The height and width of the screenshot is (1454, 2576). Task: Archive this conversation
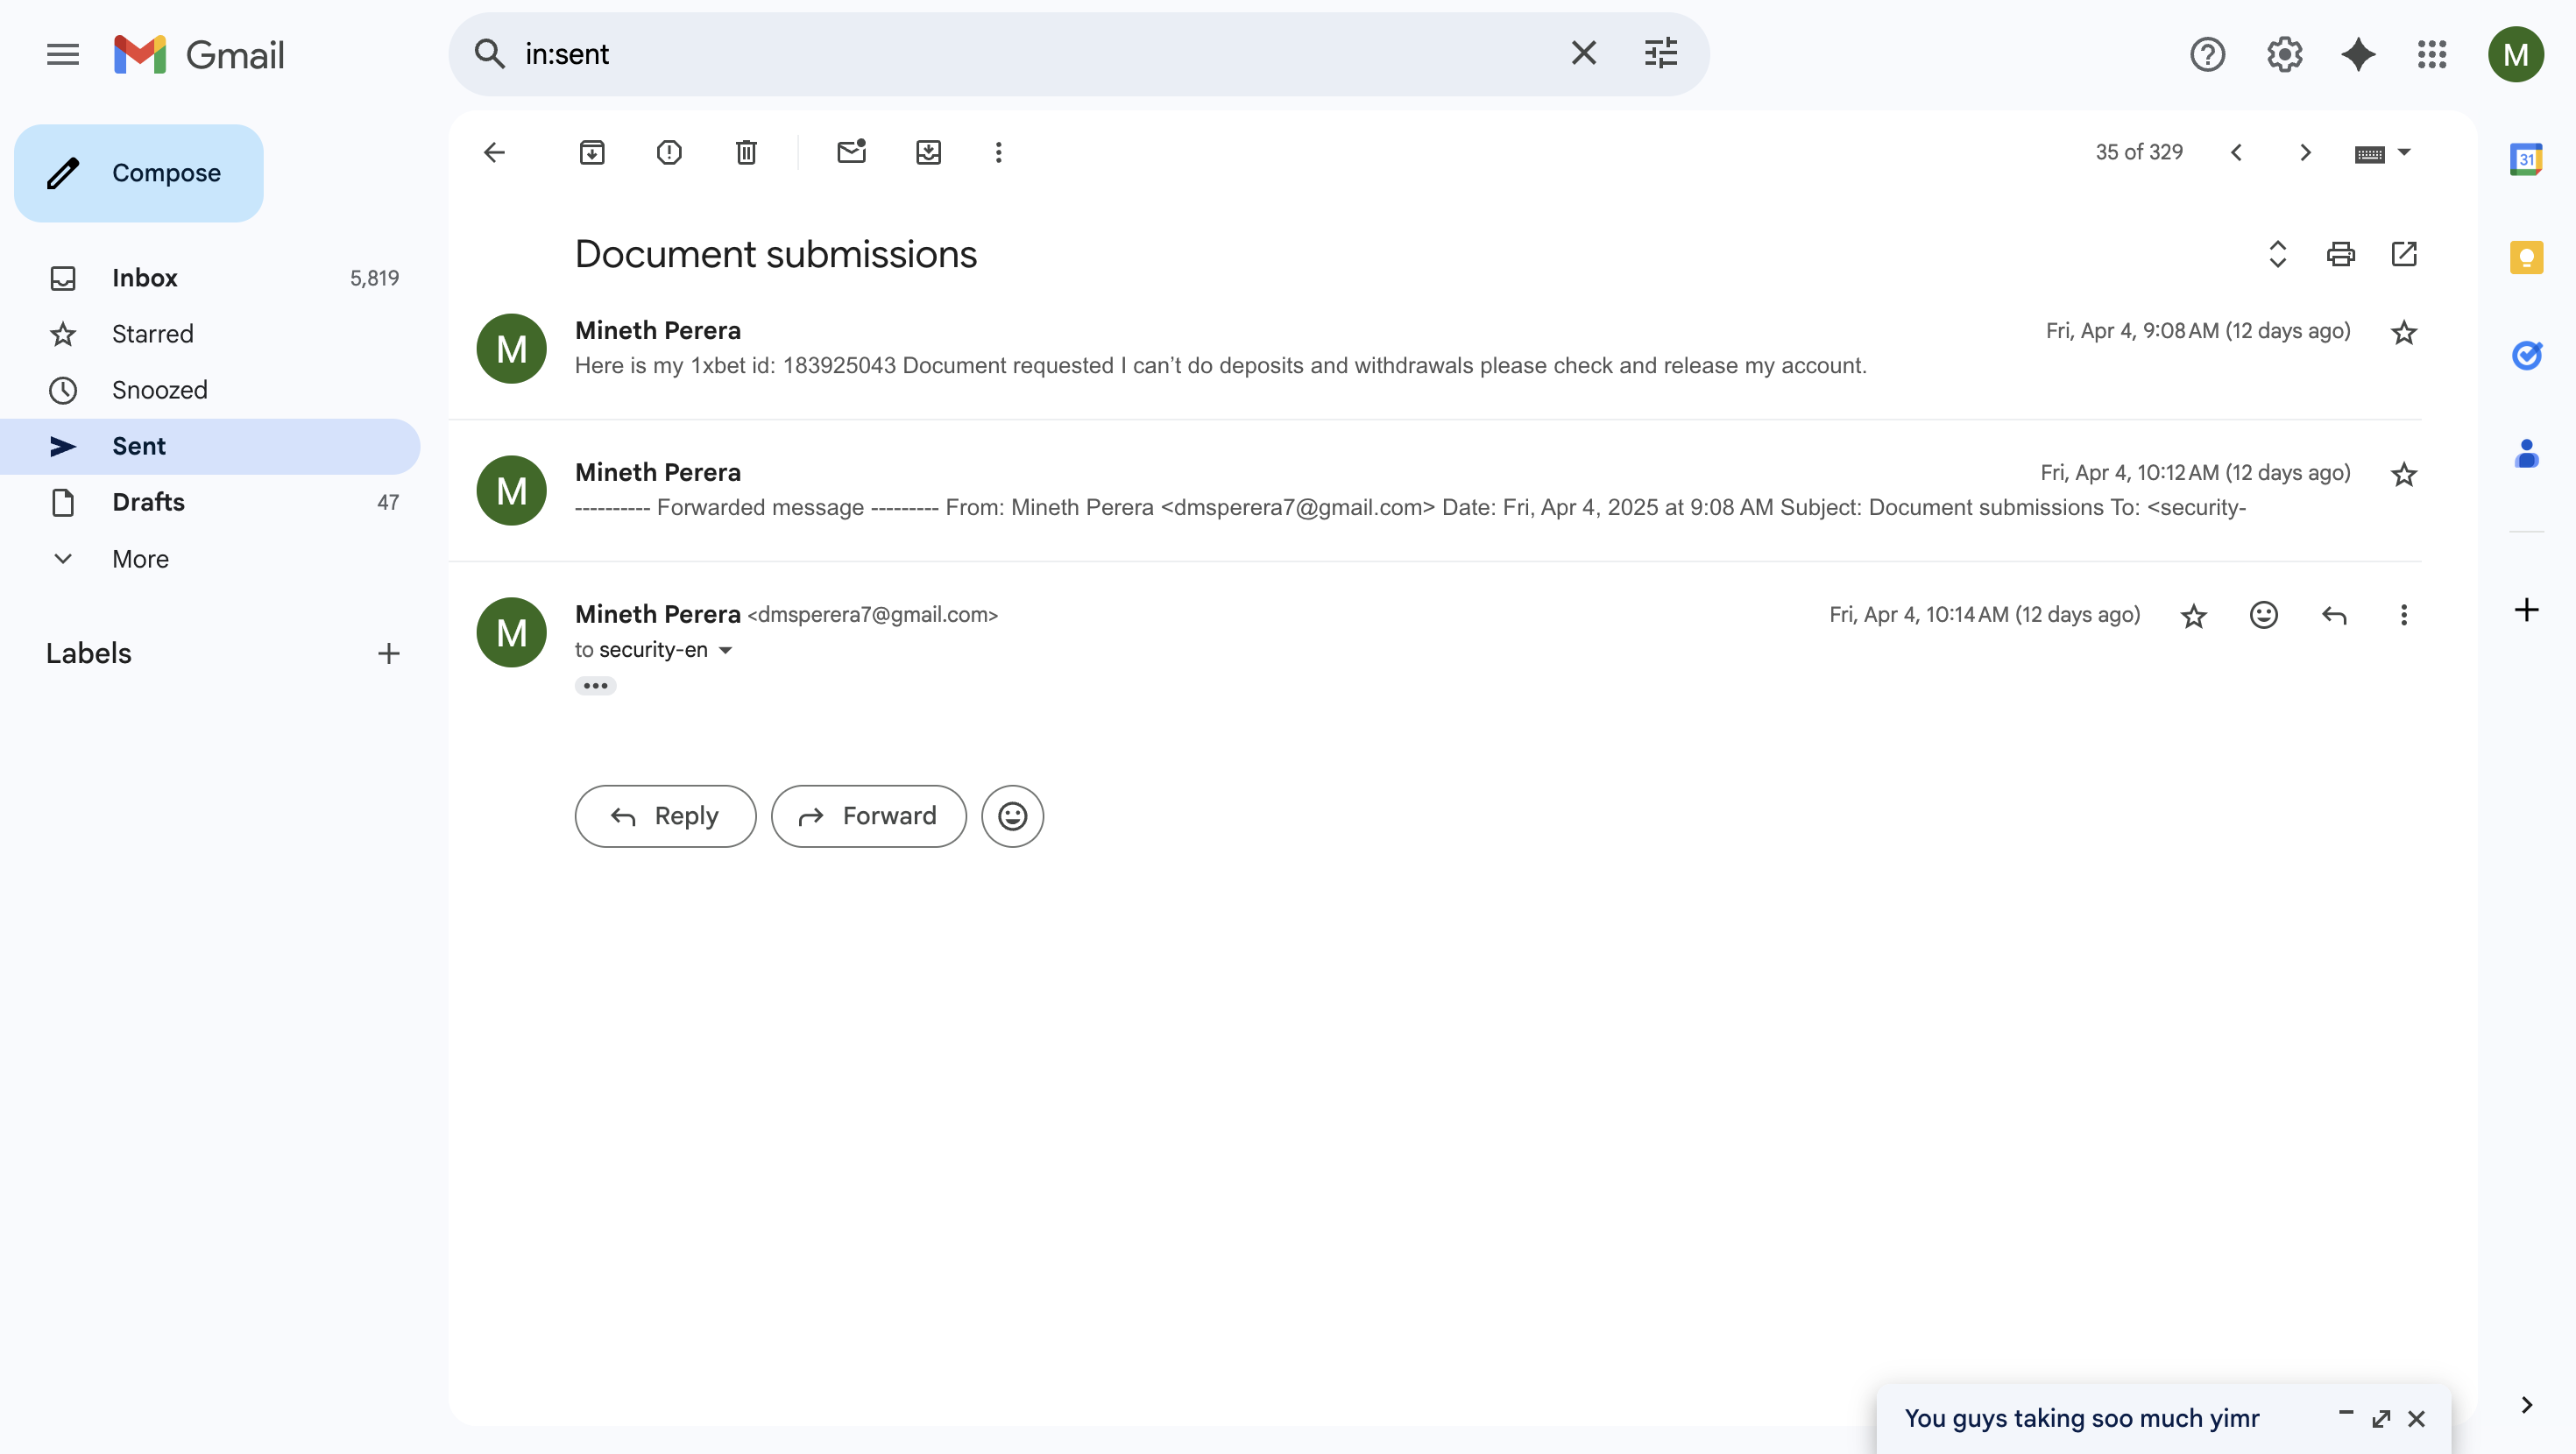(x=592, y=152)
